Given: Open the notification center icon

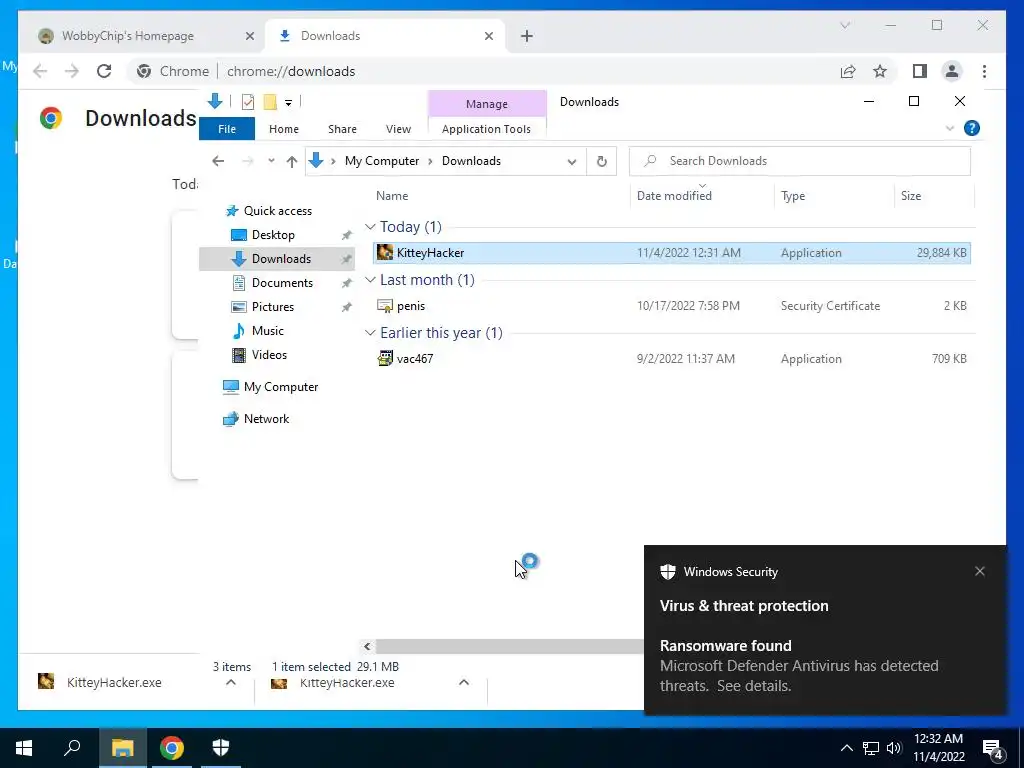Looking at the screenshot, I should (993, 748).
